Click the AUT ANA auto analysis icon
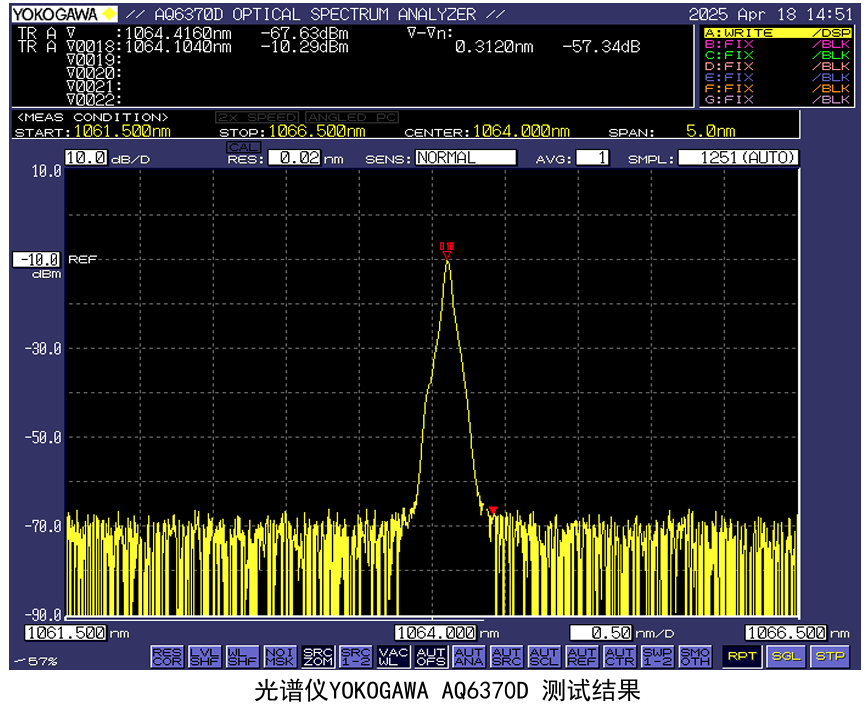Screen dimensions: 867x710 pos(468,656)
